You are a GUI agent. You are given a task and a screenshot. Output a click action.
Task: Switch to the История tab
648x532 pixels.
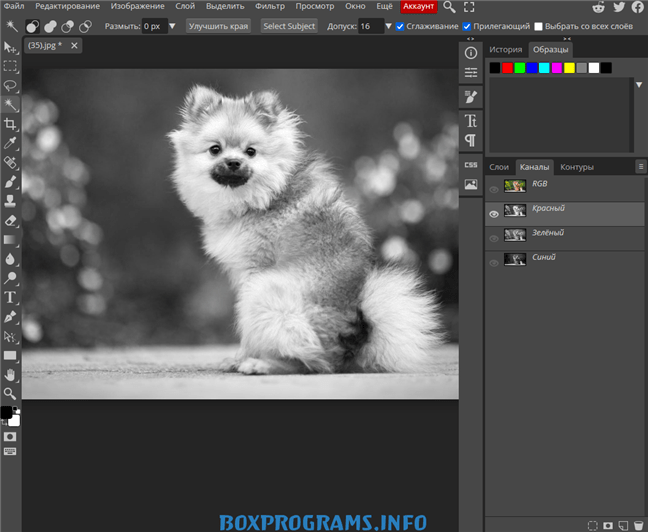click(506, 50)
